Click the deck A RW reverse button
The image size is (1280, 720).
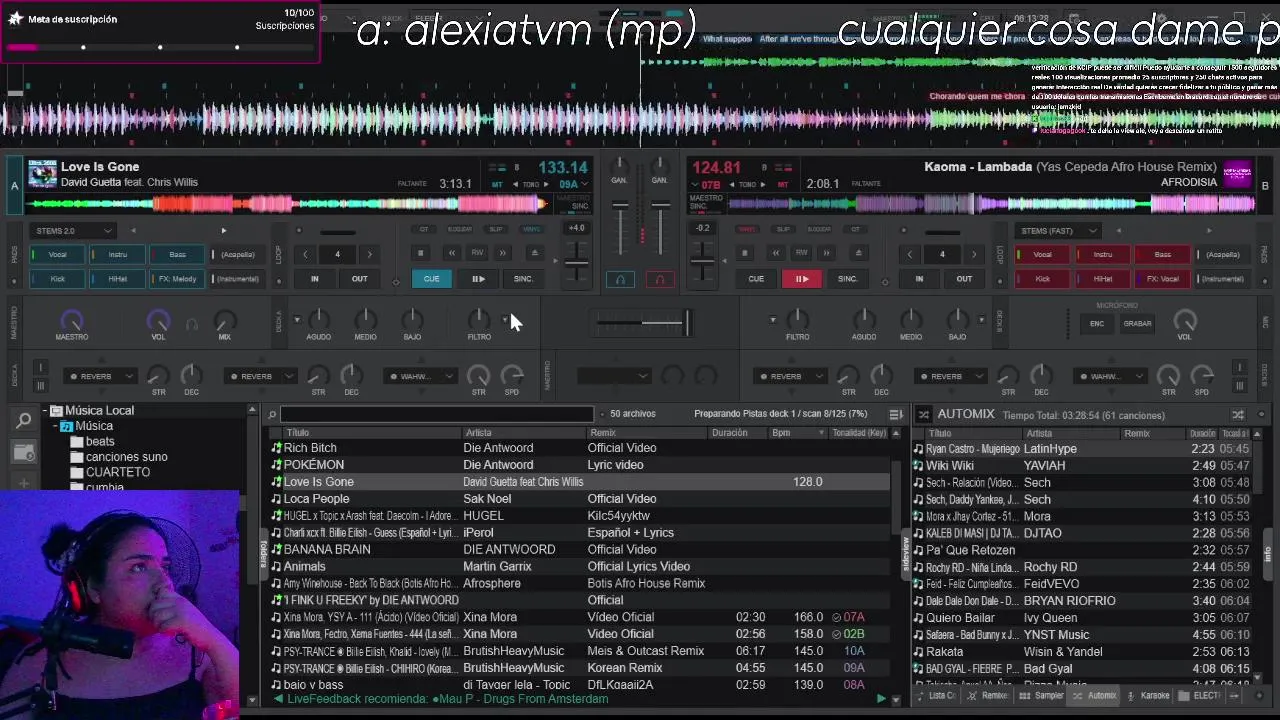point(478,253)
